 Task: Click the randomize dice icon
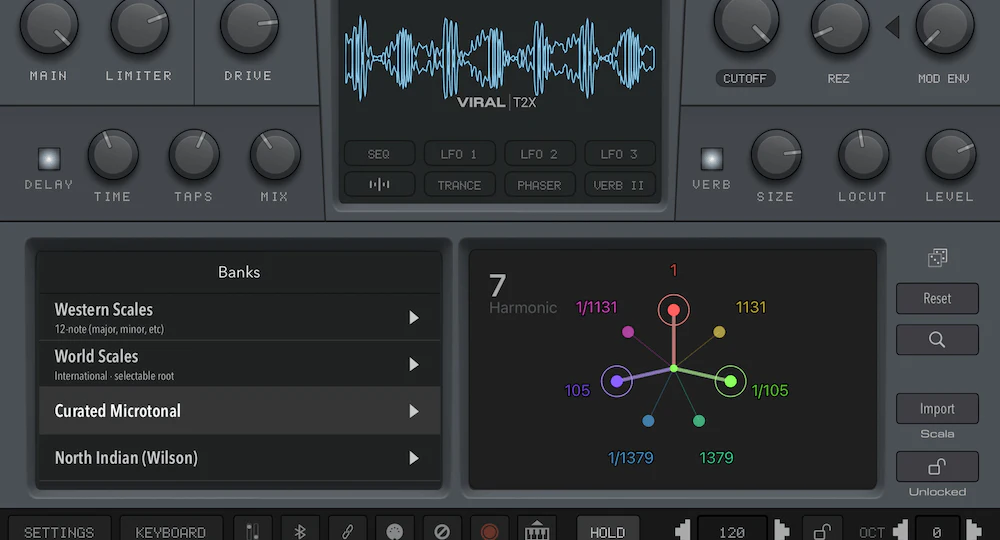(x=938, y=258)
